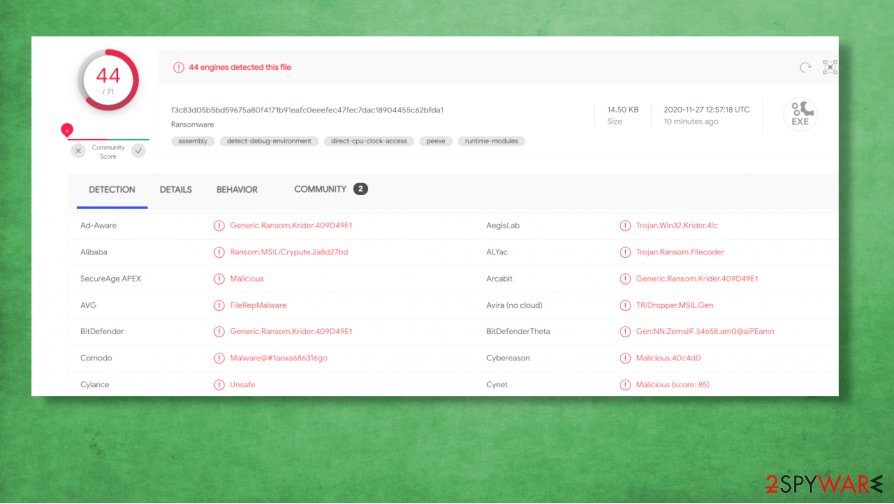Click the alert icon for Cylance result
The width and height of the screenshot is (894, 504).
tap(219, 385)
